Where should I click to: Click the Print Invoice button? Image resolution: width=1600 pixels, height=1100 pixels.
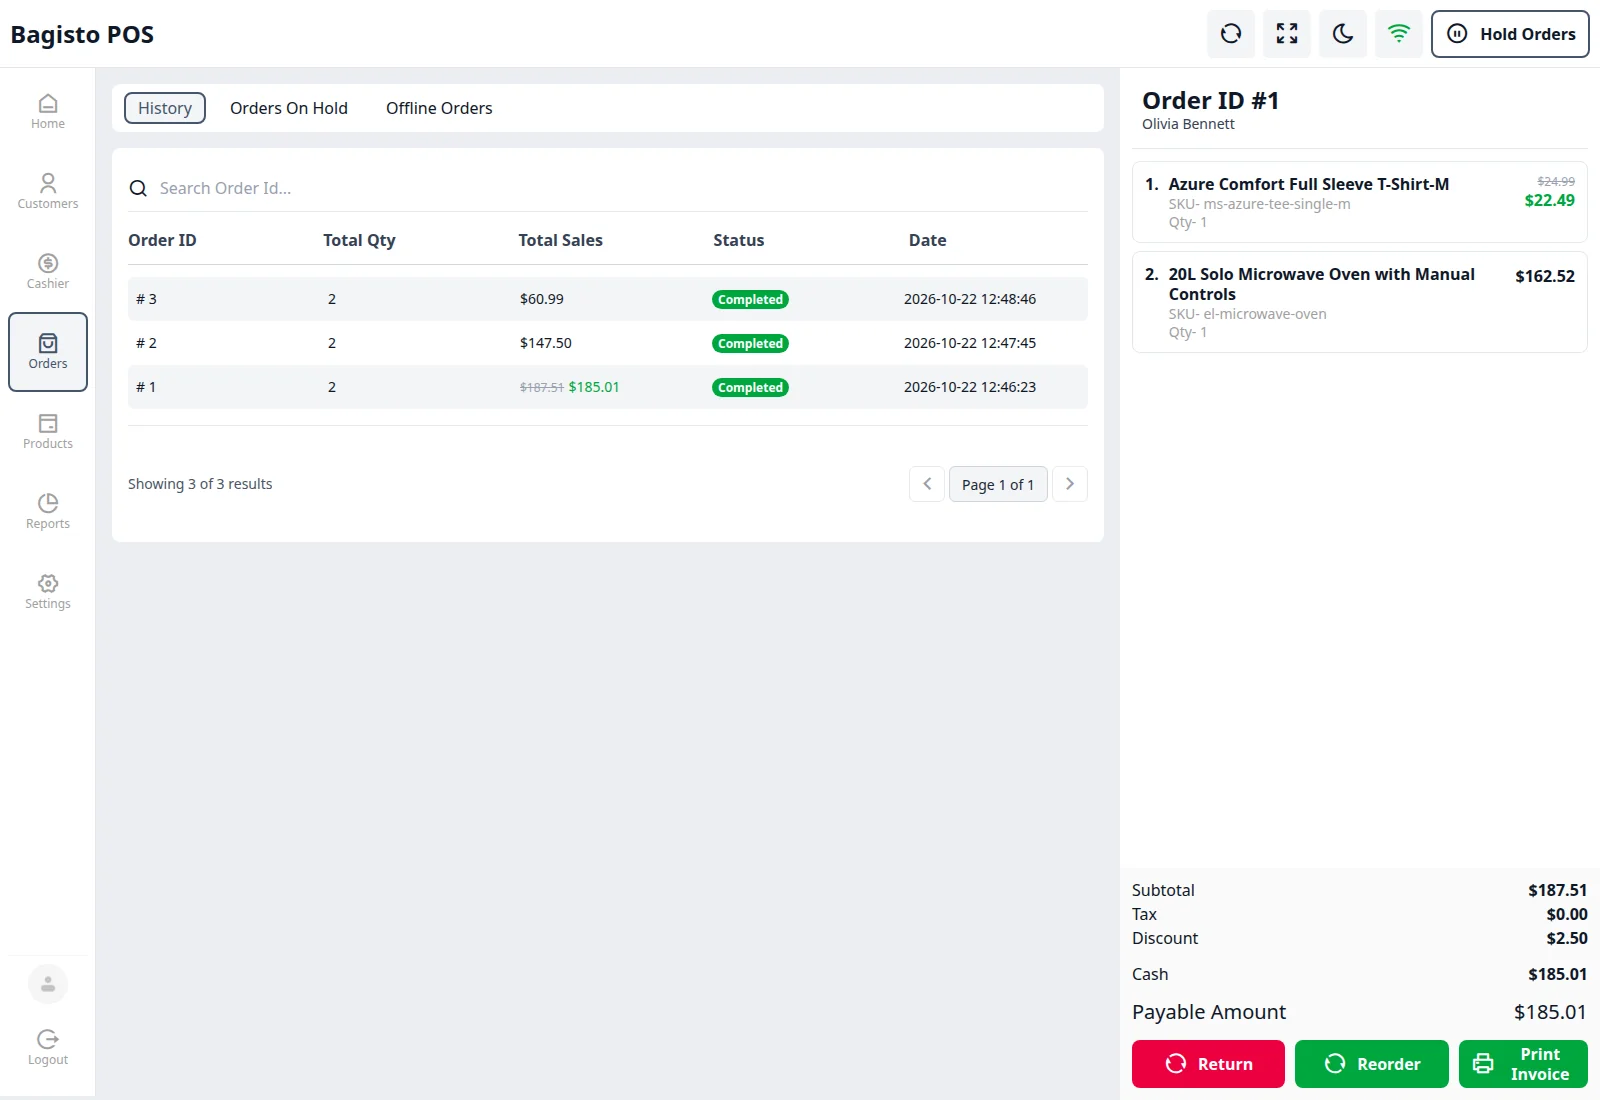1523,1064
